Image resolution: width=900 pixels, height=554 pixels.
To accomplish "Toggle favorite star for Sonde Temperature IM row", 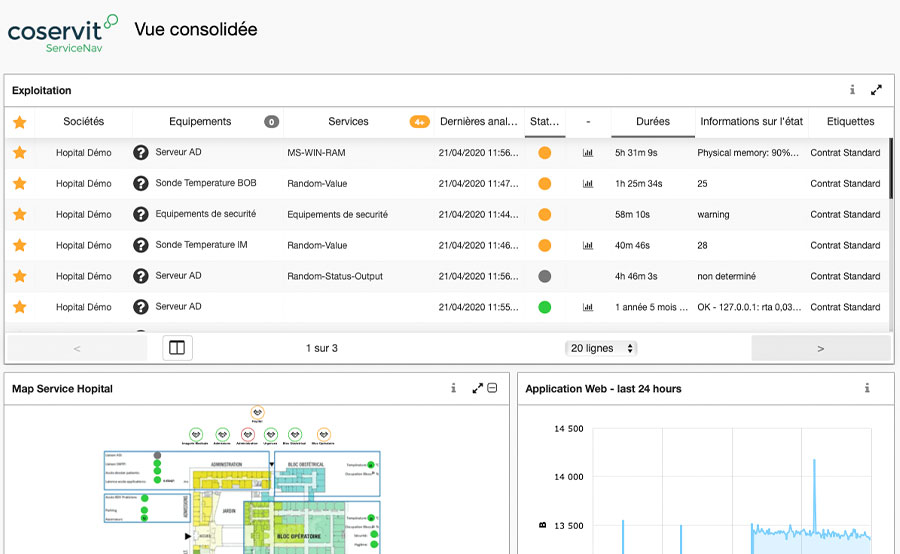I will 20,245.
